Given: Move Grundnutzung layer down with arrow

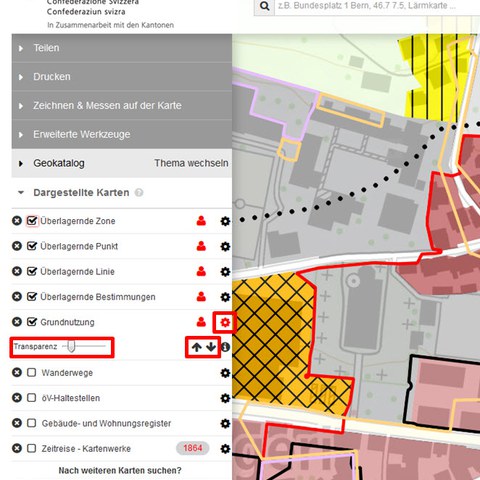Looking at the screenshot, I should pyautogui.click(x=211, y=347).
